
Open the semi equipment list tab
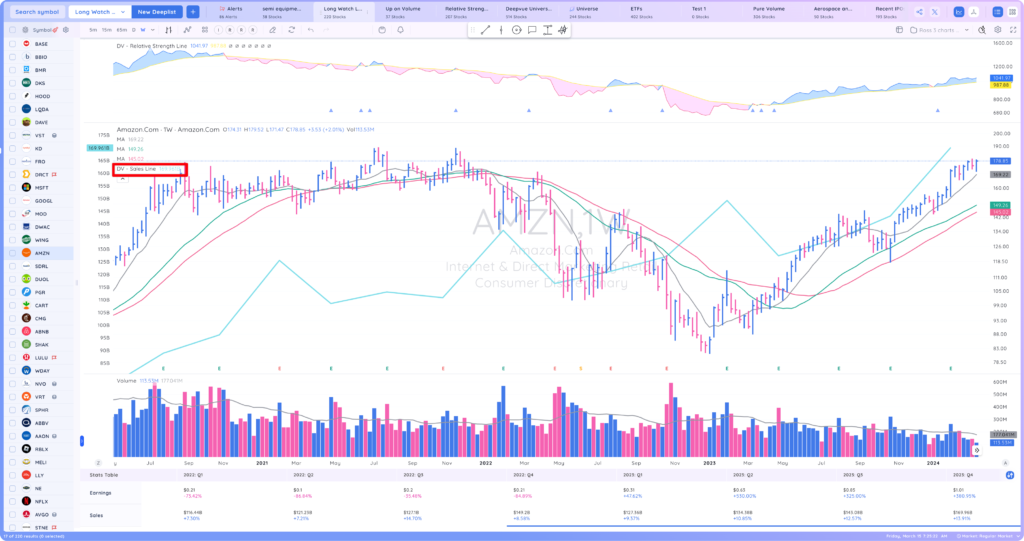(282, 12)
